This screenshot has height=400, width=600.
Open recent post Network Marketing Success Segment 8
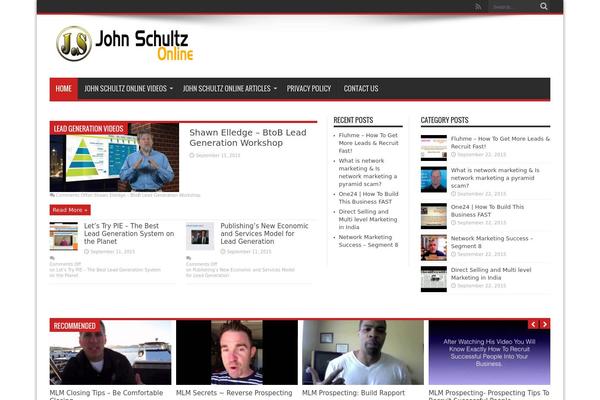[368, 241]
